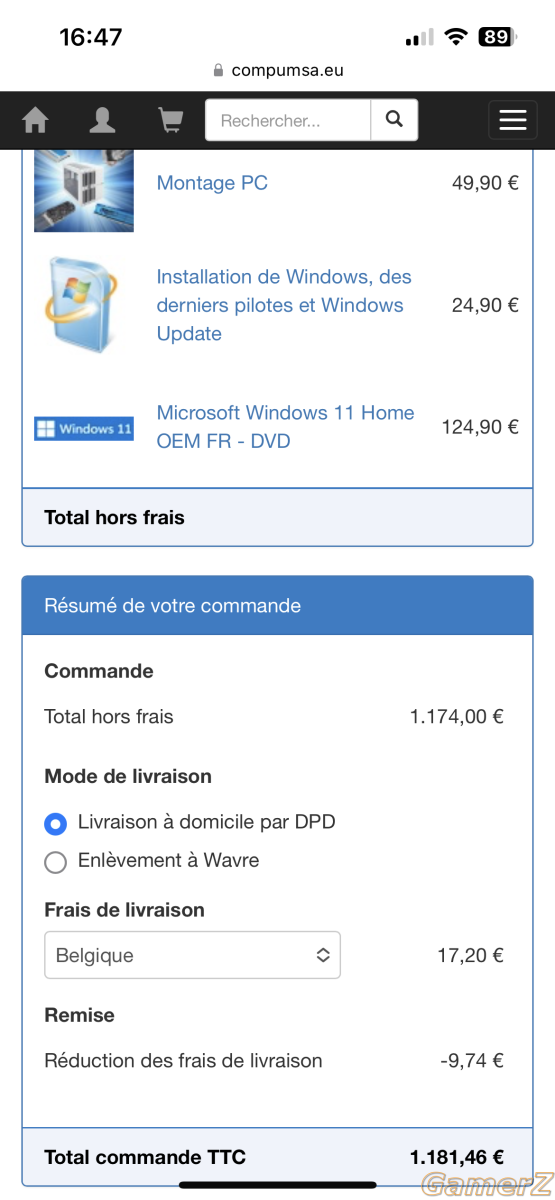
Task: Open the home page icon
Action: 35,121
